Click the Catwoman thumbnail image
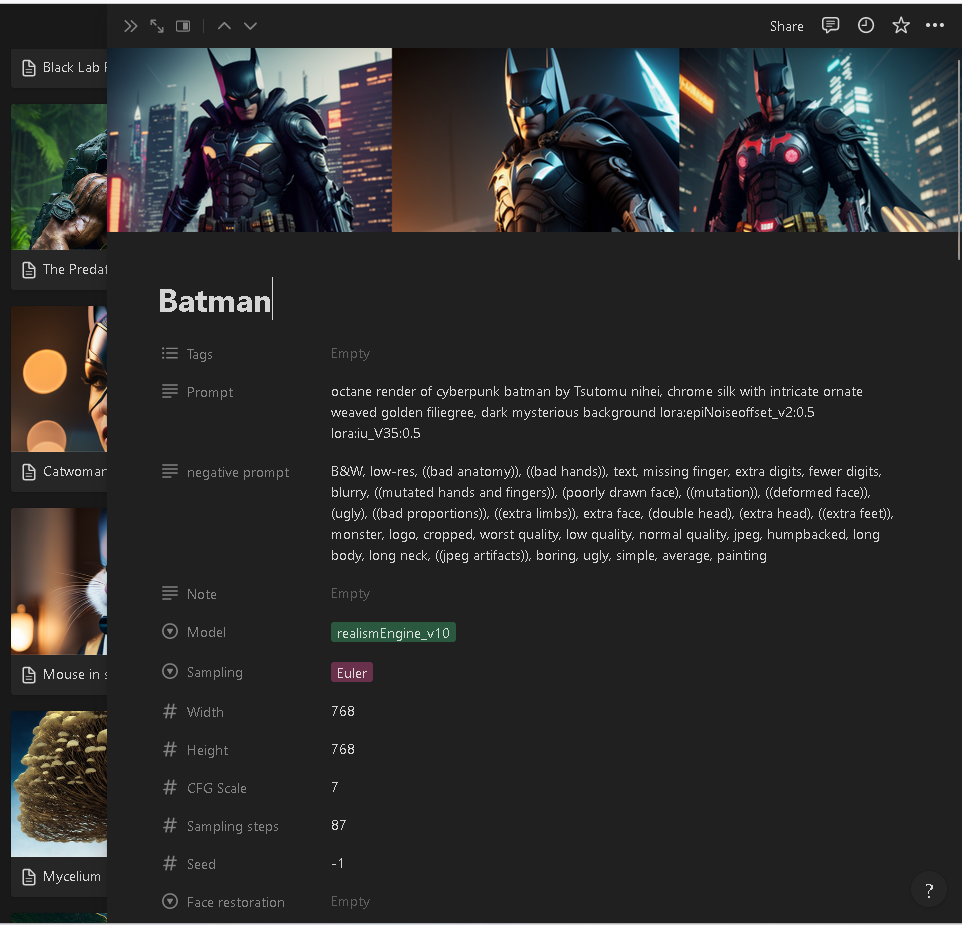Viewport: 962px width, 925px height. pyautogui.click(x=59, y=379)
